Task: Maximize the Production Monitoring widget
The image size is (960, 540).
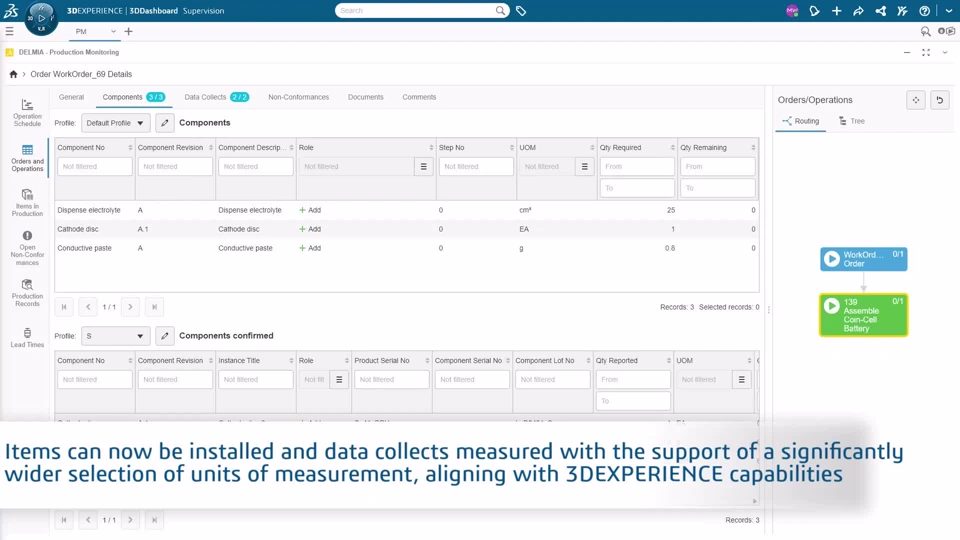Action: (926, 53)
